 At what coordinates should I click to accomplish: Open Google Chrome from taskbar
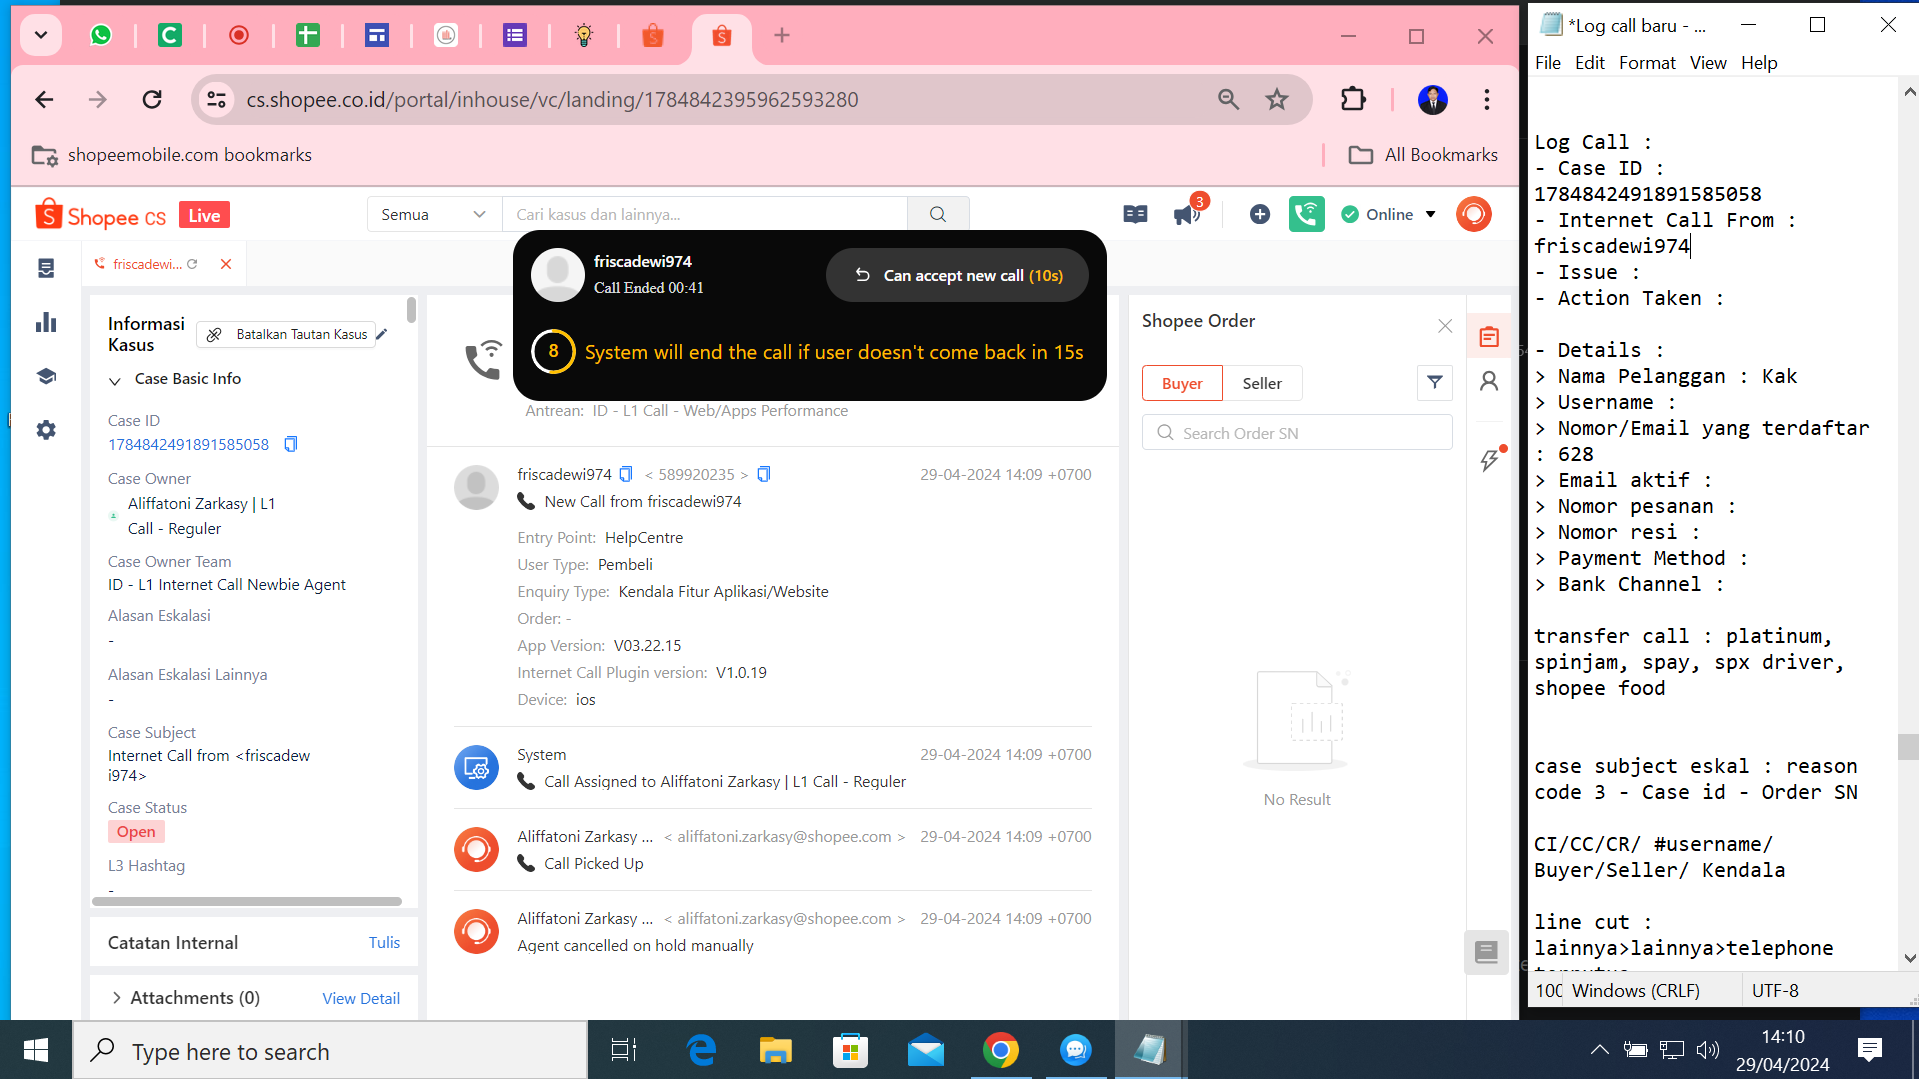[1000, 1050]
